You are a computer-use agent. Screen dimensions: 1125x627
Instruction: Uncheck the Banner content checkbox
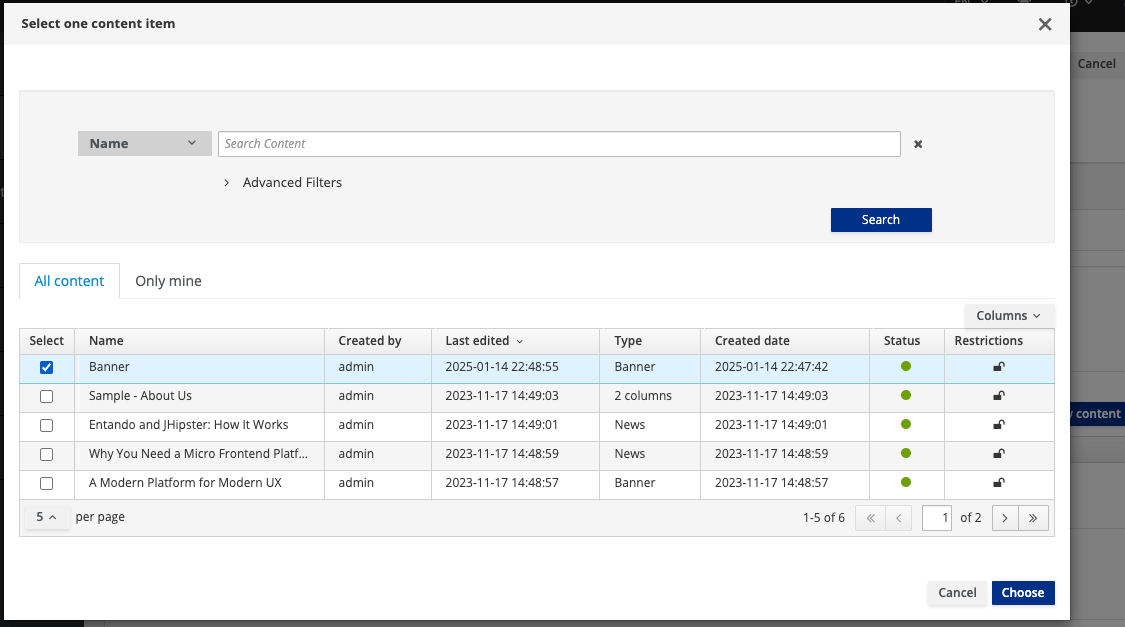(47, 367)
